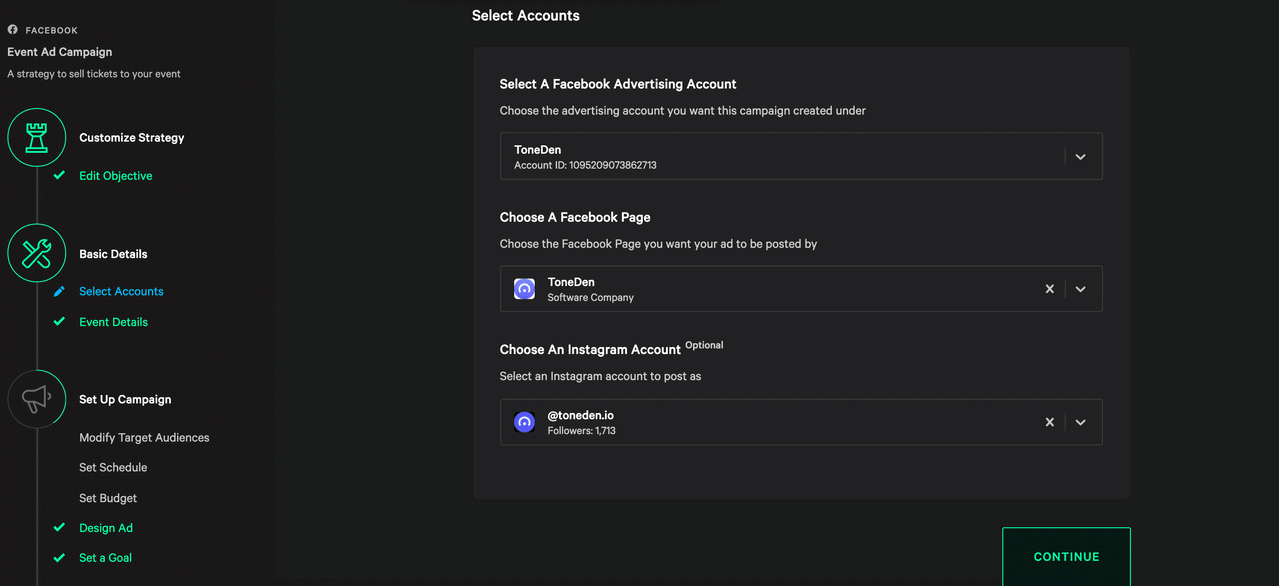Remove the selected @toneden.io Instagram account
This screenshot has height=586, width=1279.
point(1049,422)
